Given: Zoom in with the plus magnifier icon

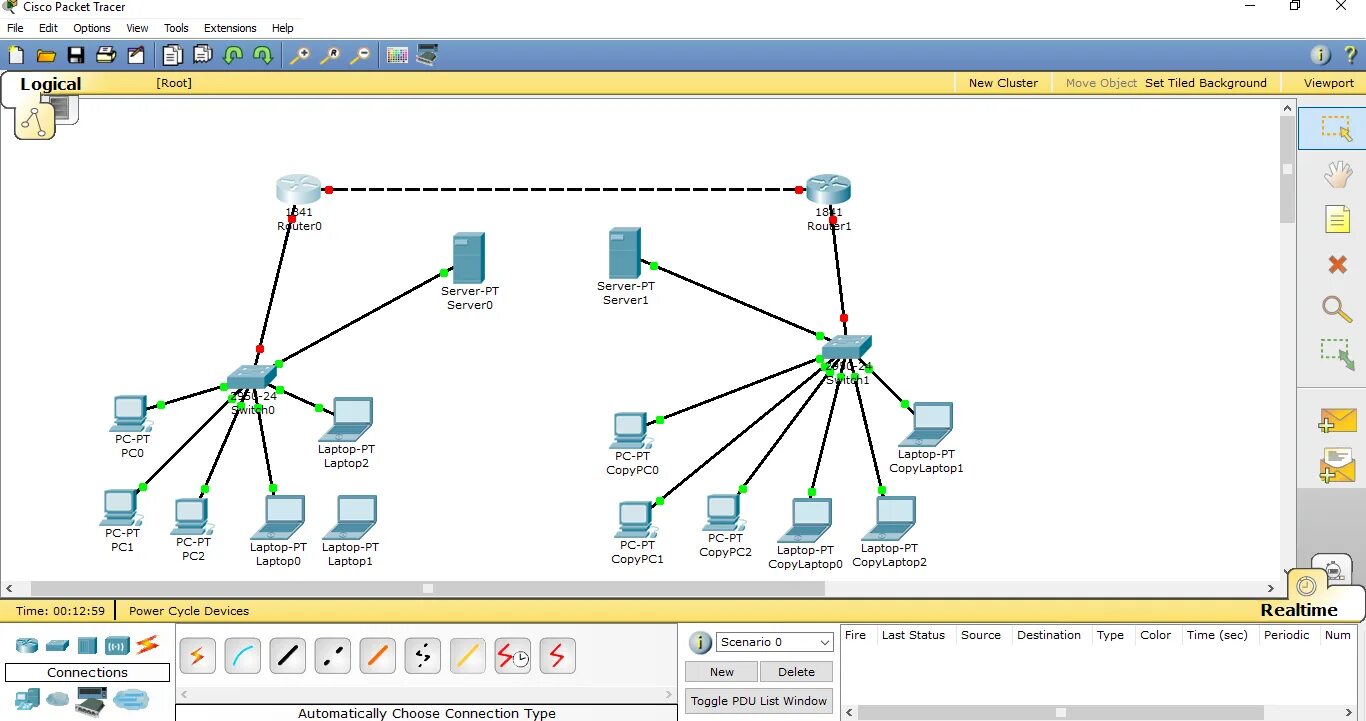Looking at the screenshot, I should pyautogui.click(x=300, y=55).
